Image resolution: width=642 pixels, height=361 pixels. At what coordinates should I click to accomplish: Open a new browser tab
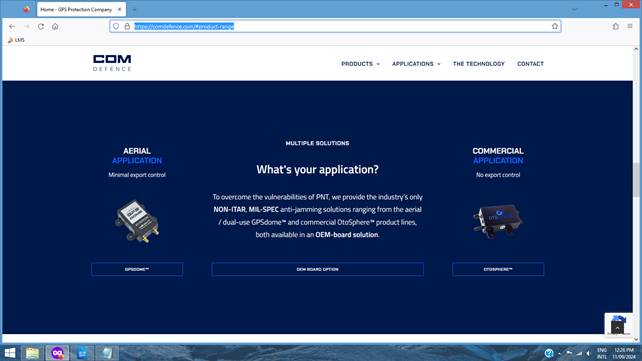[134, 9]
